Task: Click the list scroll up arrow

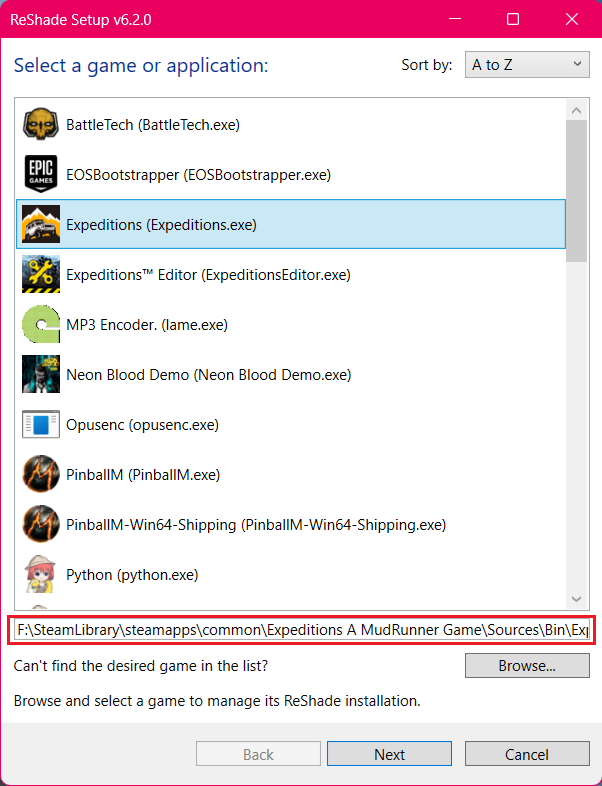Action: click(576, 110)
